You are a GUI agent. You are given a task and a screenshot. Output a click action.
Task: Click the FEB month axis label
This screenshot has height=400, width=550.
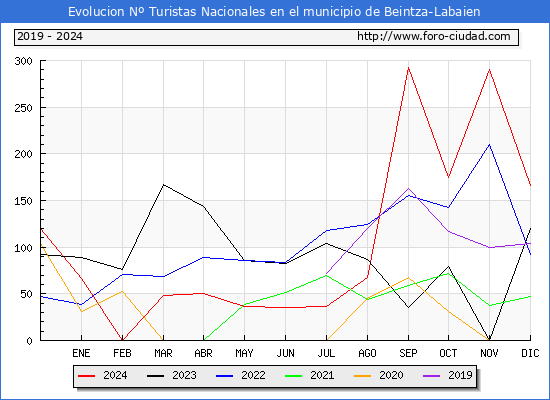tap(122, 353)
